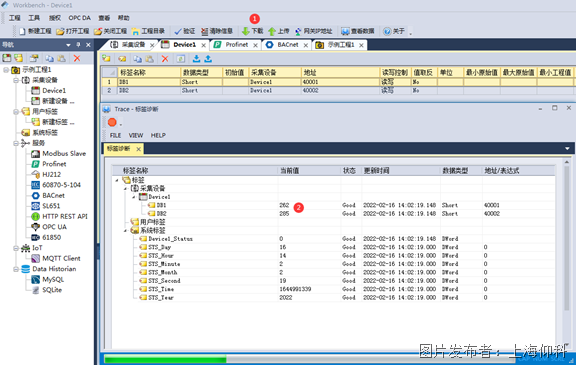
Task: Click the blue import arrow icon in tag toolbar
Action: pos(197,58)
